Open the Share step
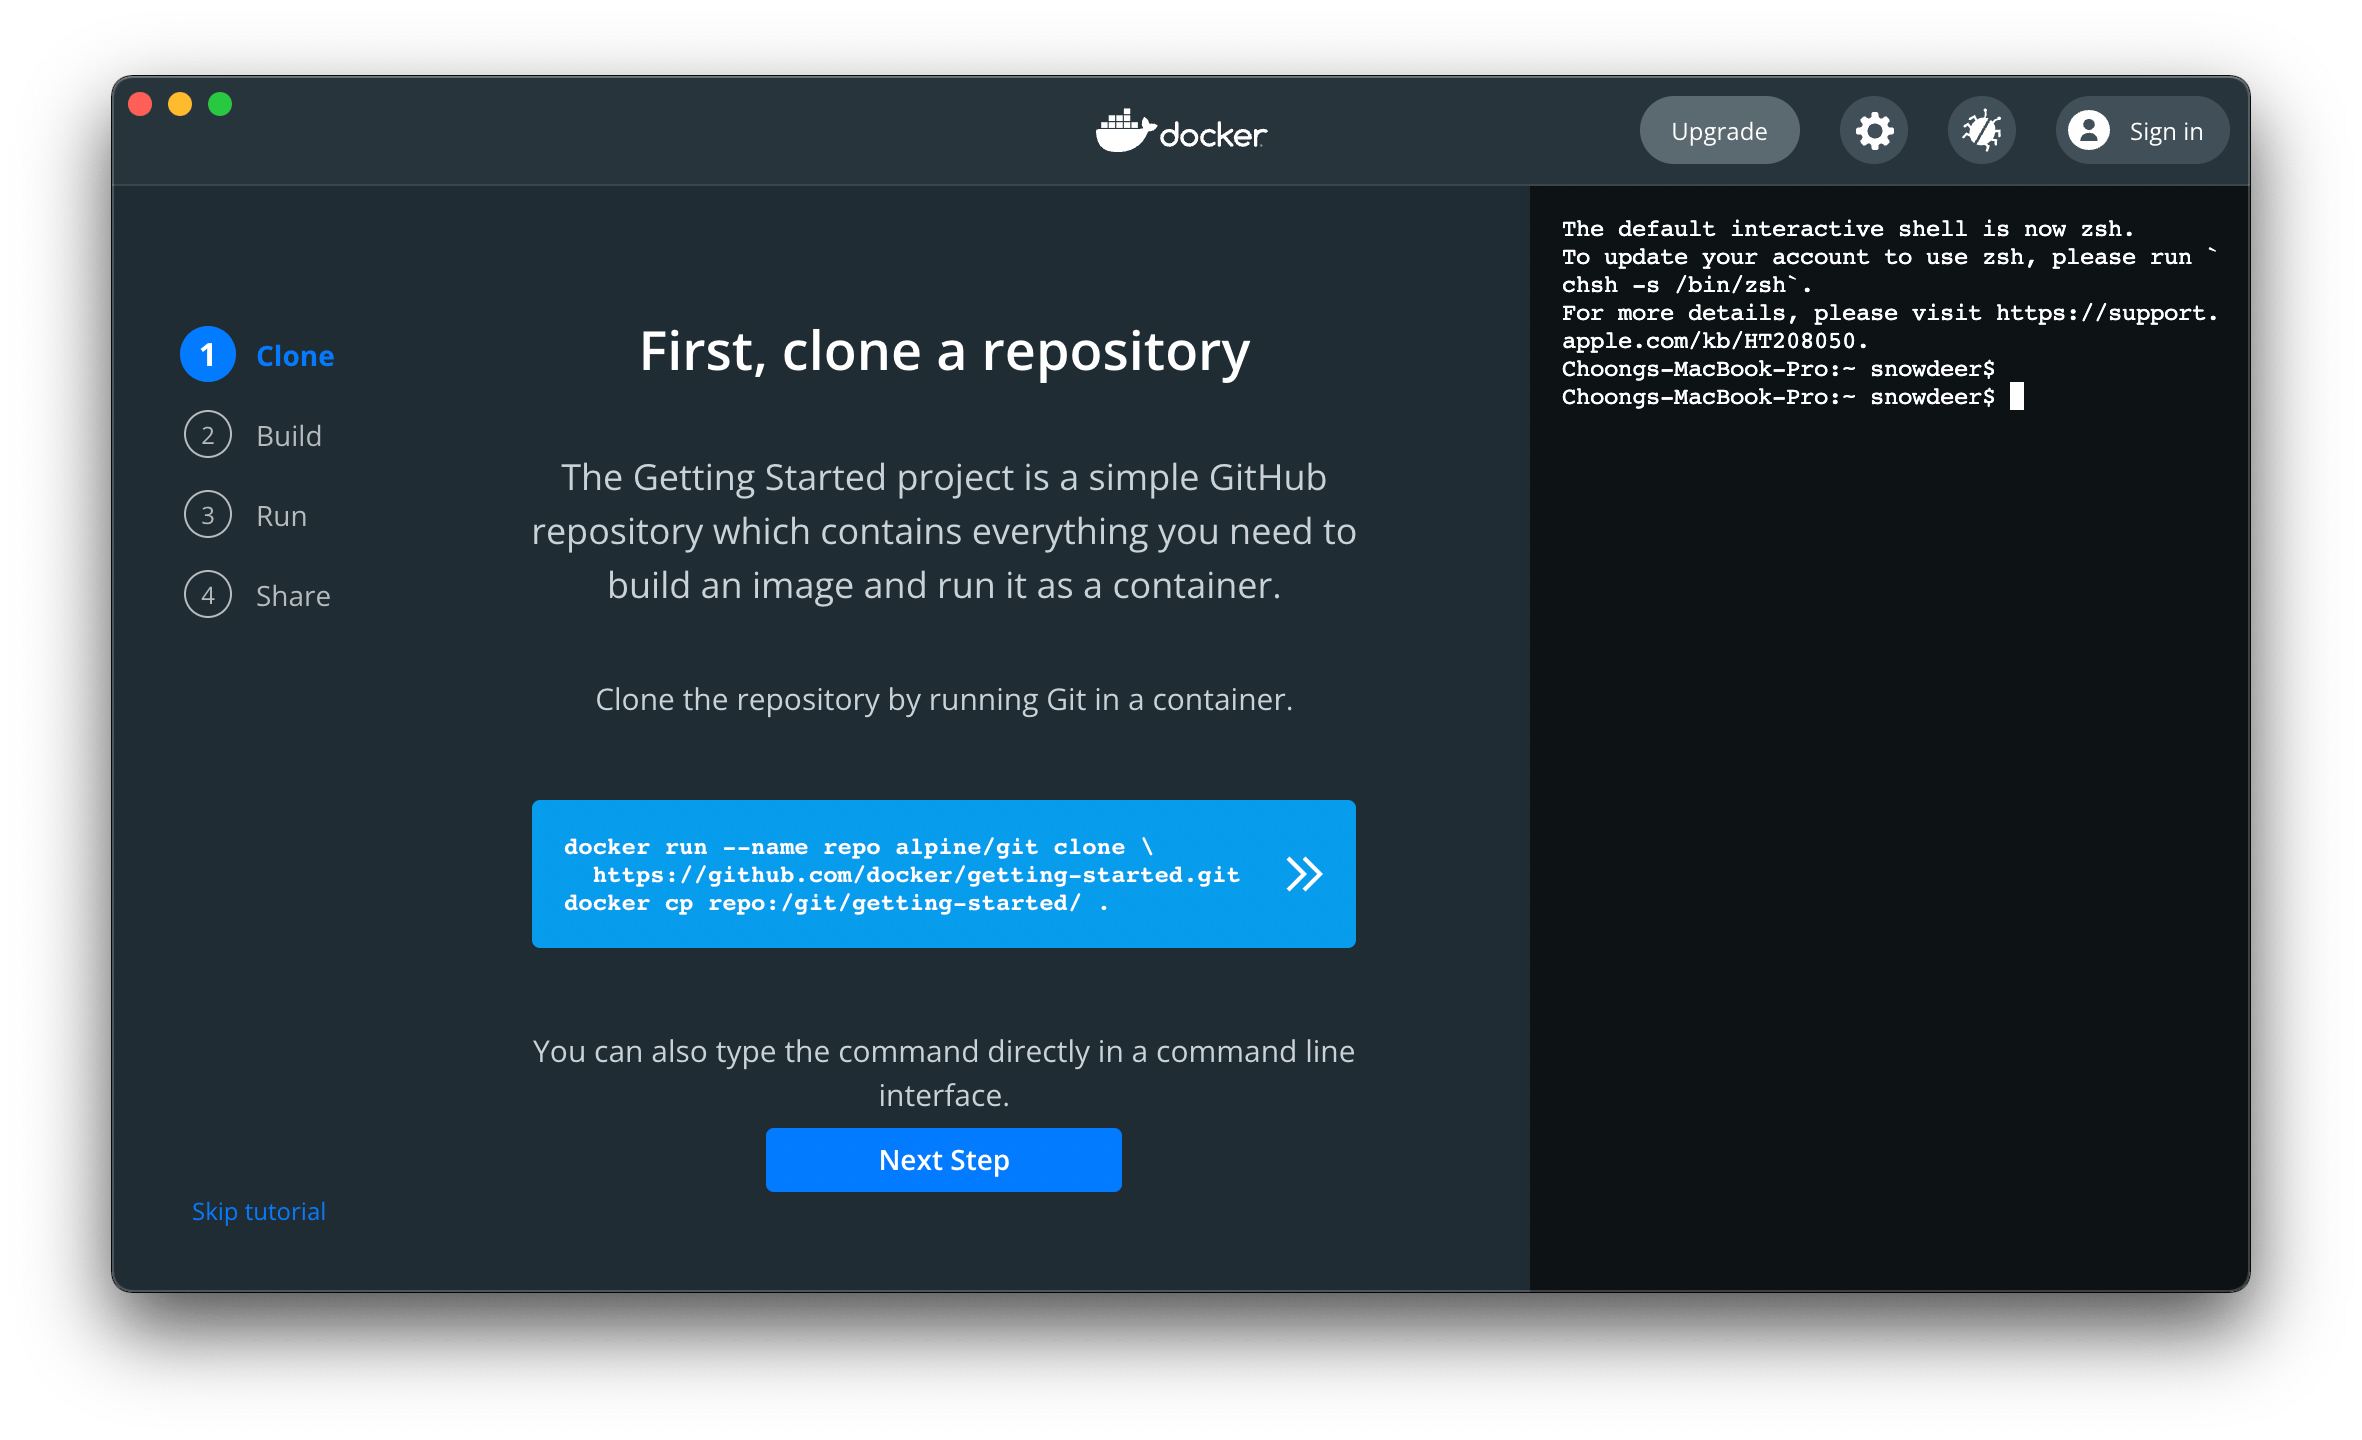The height and width of the screenshot is (1440, 2362). 293,596
